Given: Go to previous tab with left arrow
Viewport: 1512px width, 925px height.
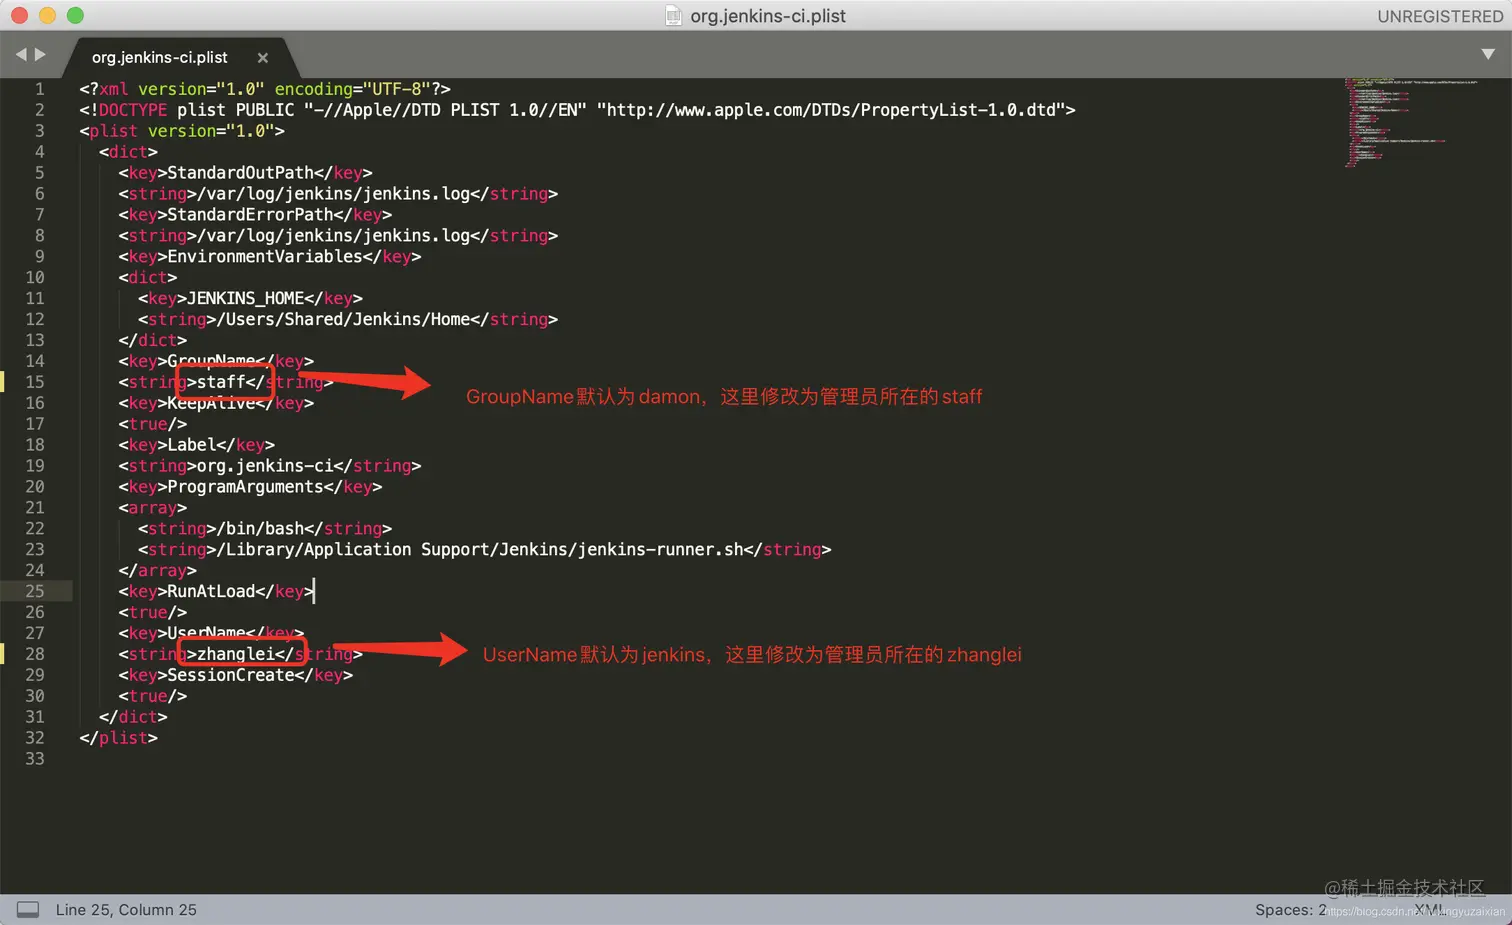Looking at the screenshot, I should click(x=20, y=54).
